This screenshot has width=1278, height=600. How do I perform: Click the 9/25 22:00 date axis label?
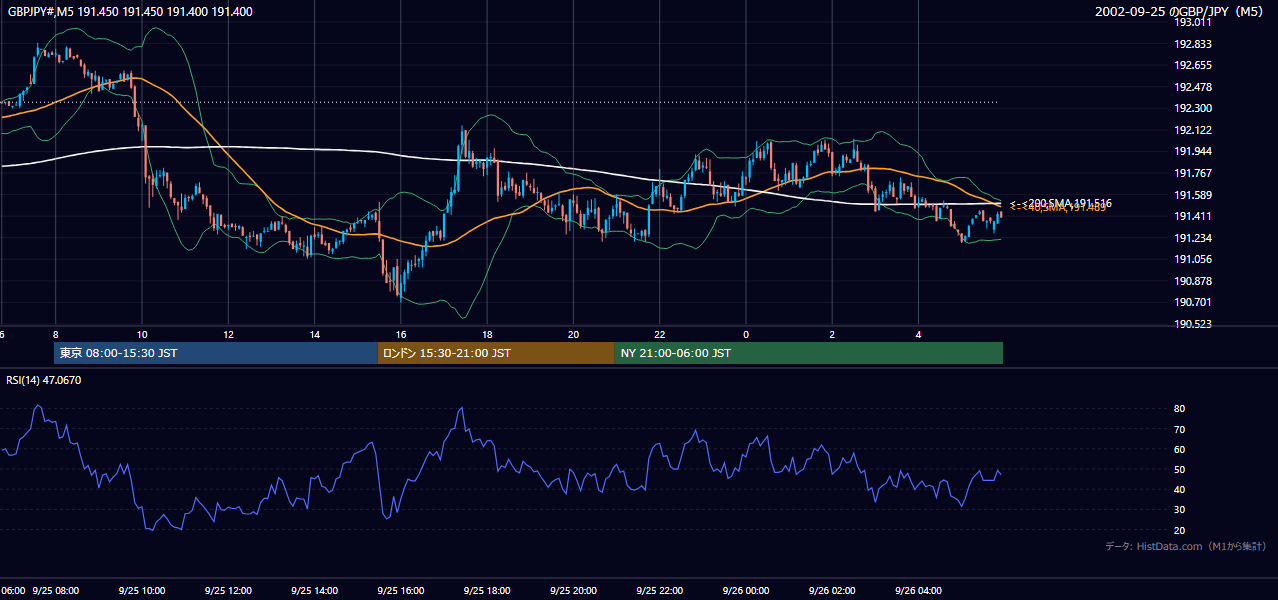pyautogui.click(x=659, y=590)
